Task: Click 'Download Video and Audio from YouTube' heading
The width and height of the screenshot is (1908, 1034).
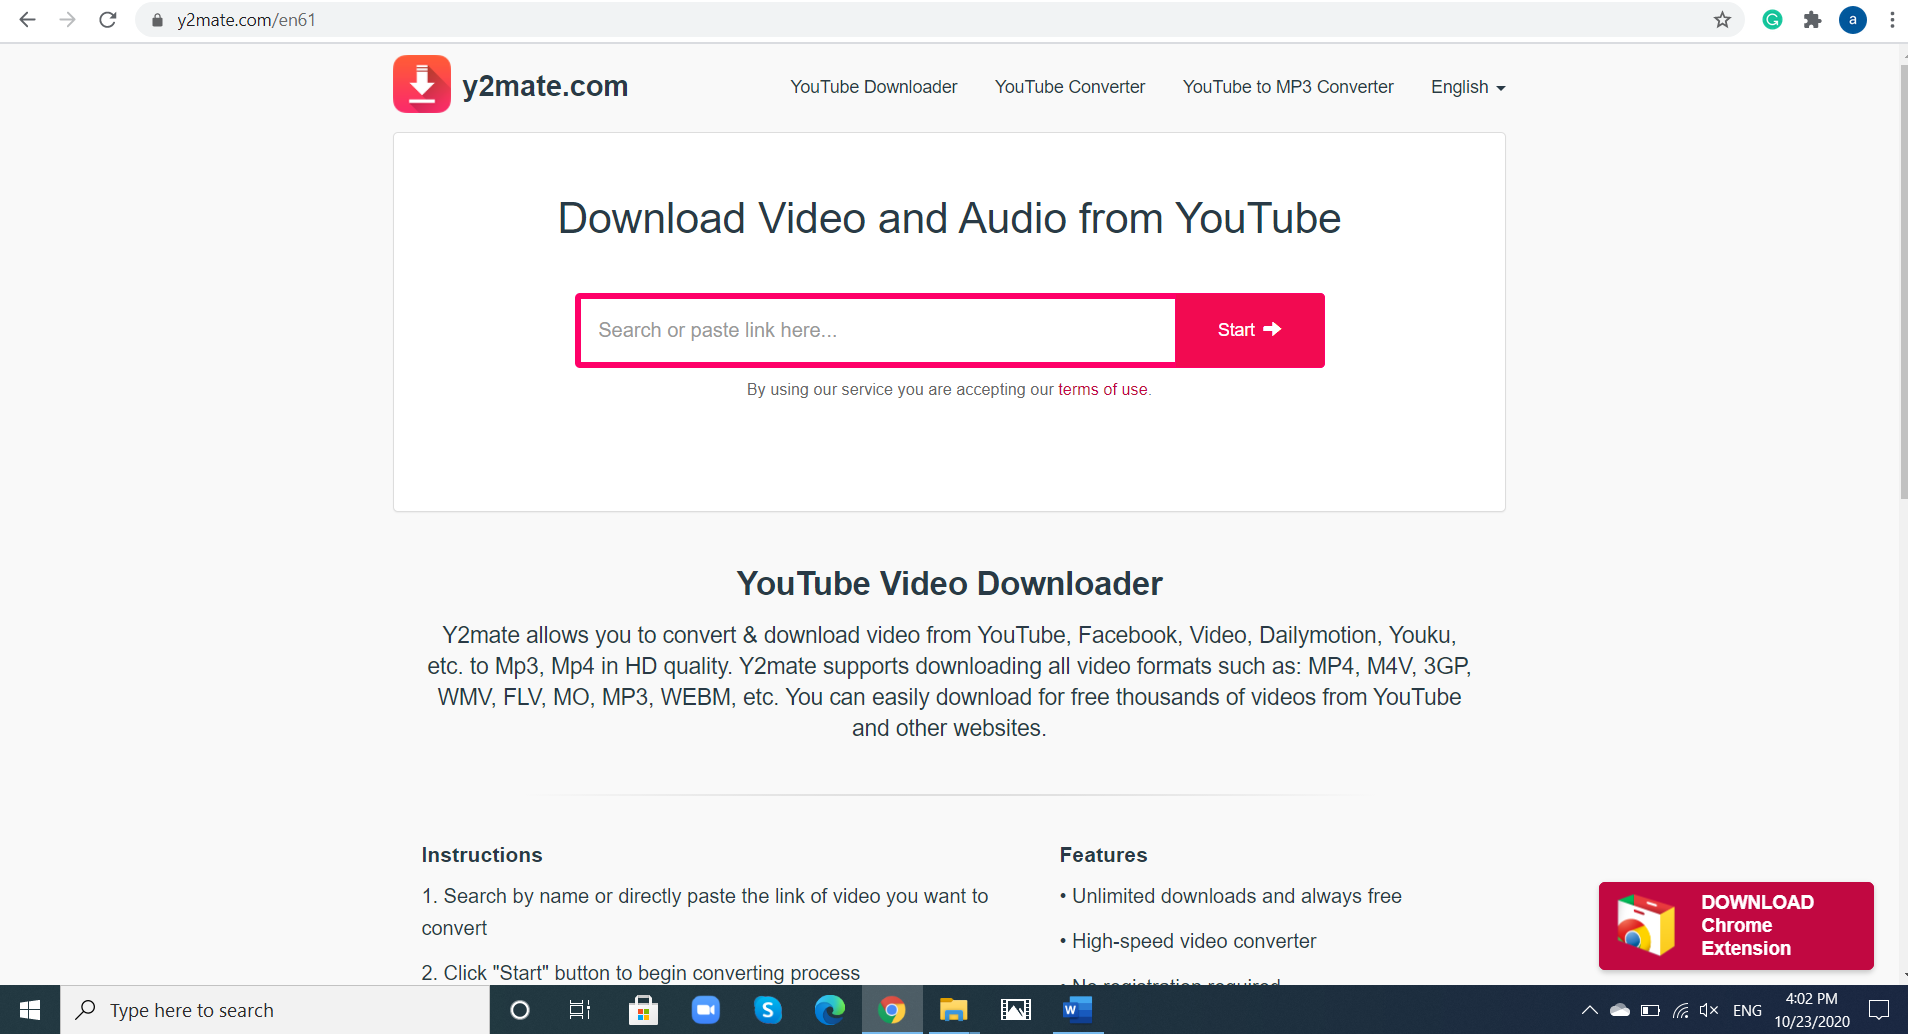Action: point(949,218)
